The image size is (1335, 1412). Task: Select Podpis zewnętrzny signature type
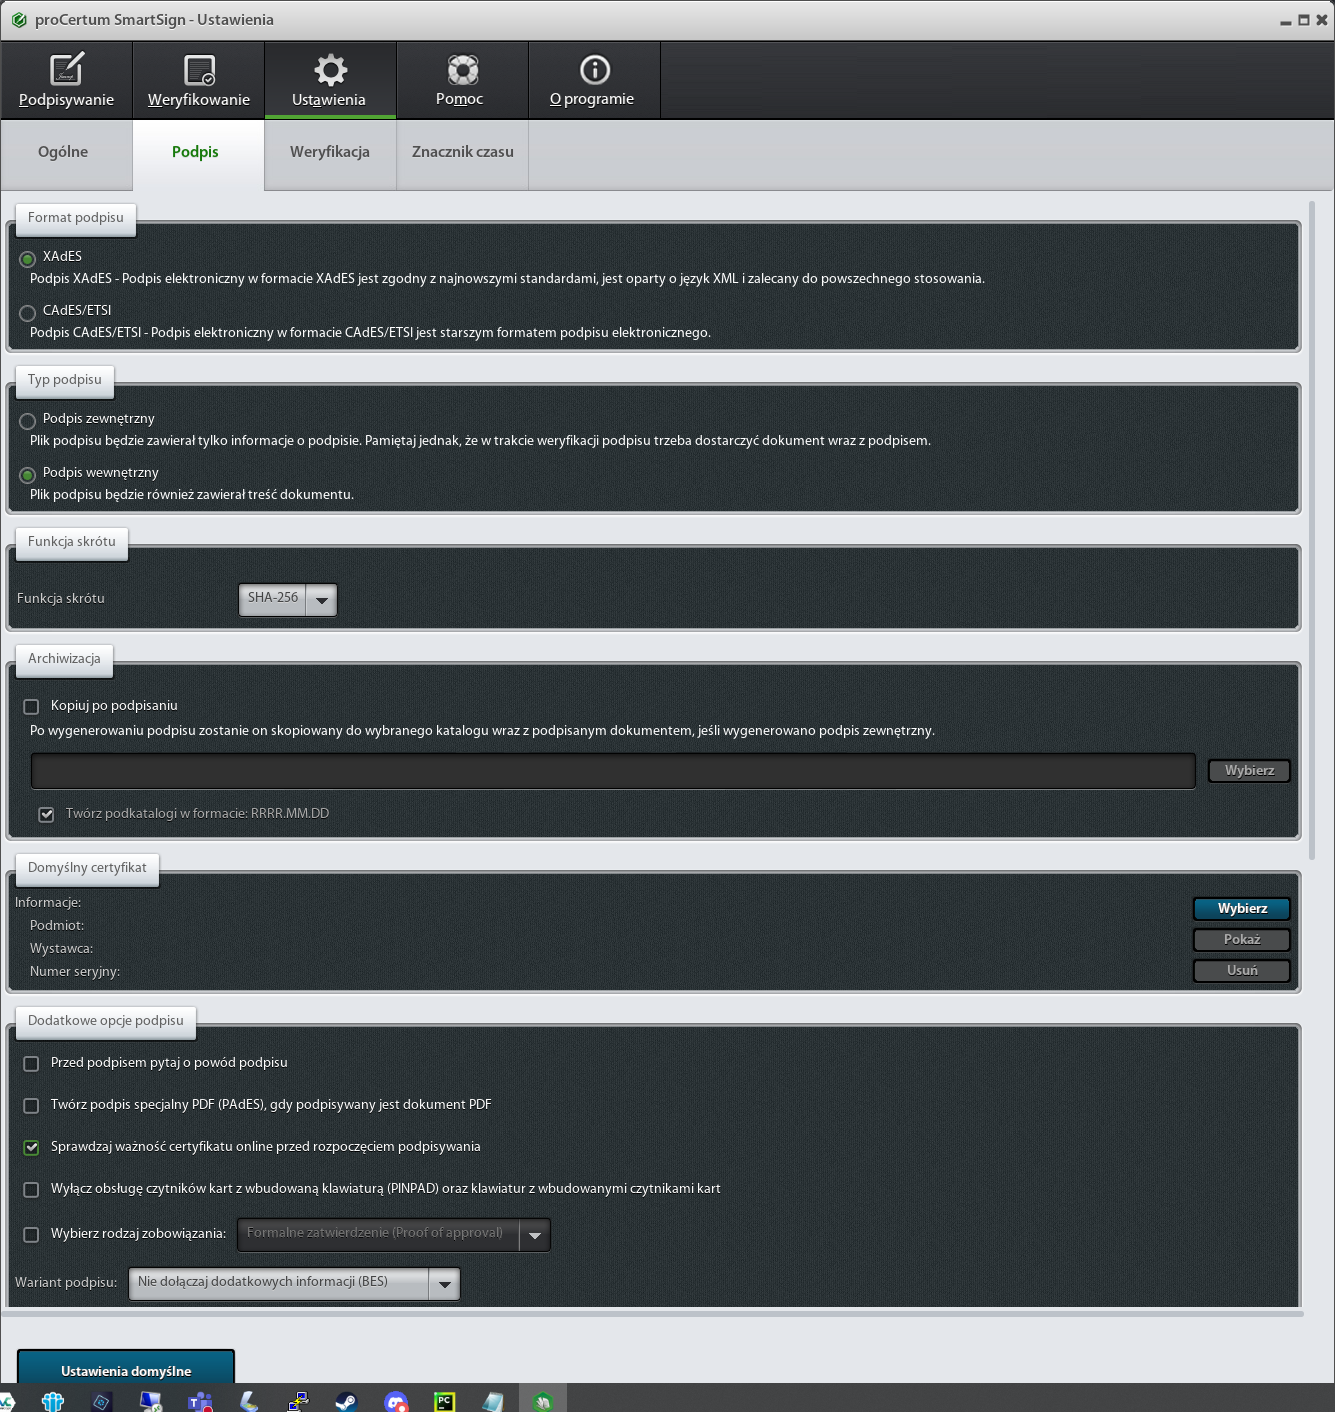(x=28, y=420)
